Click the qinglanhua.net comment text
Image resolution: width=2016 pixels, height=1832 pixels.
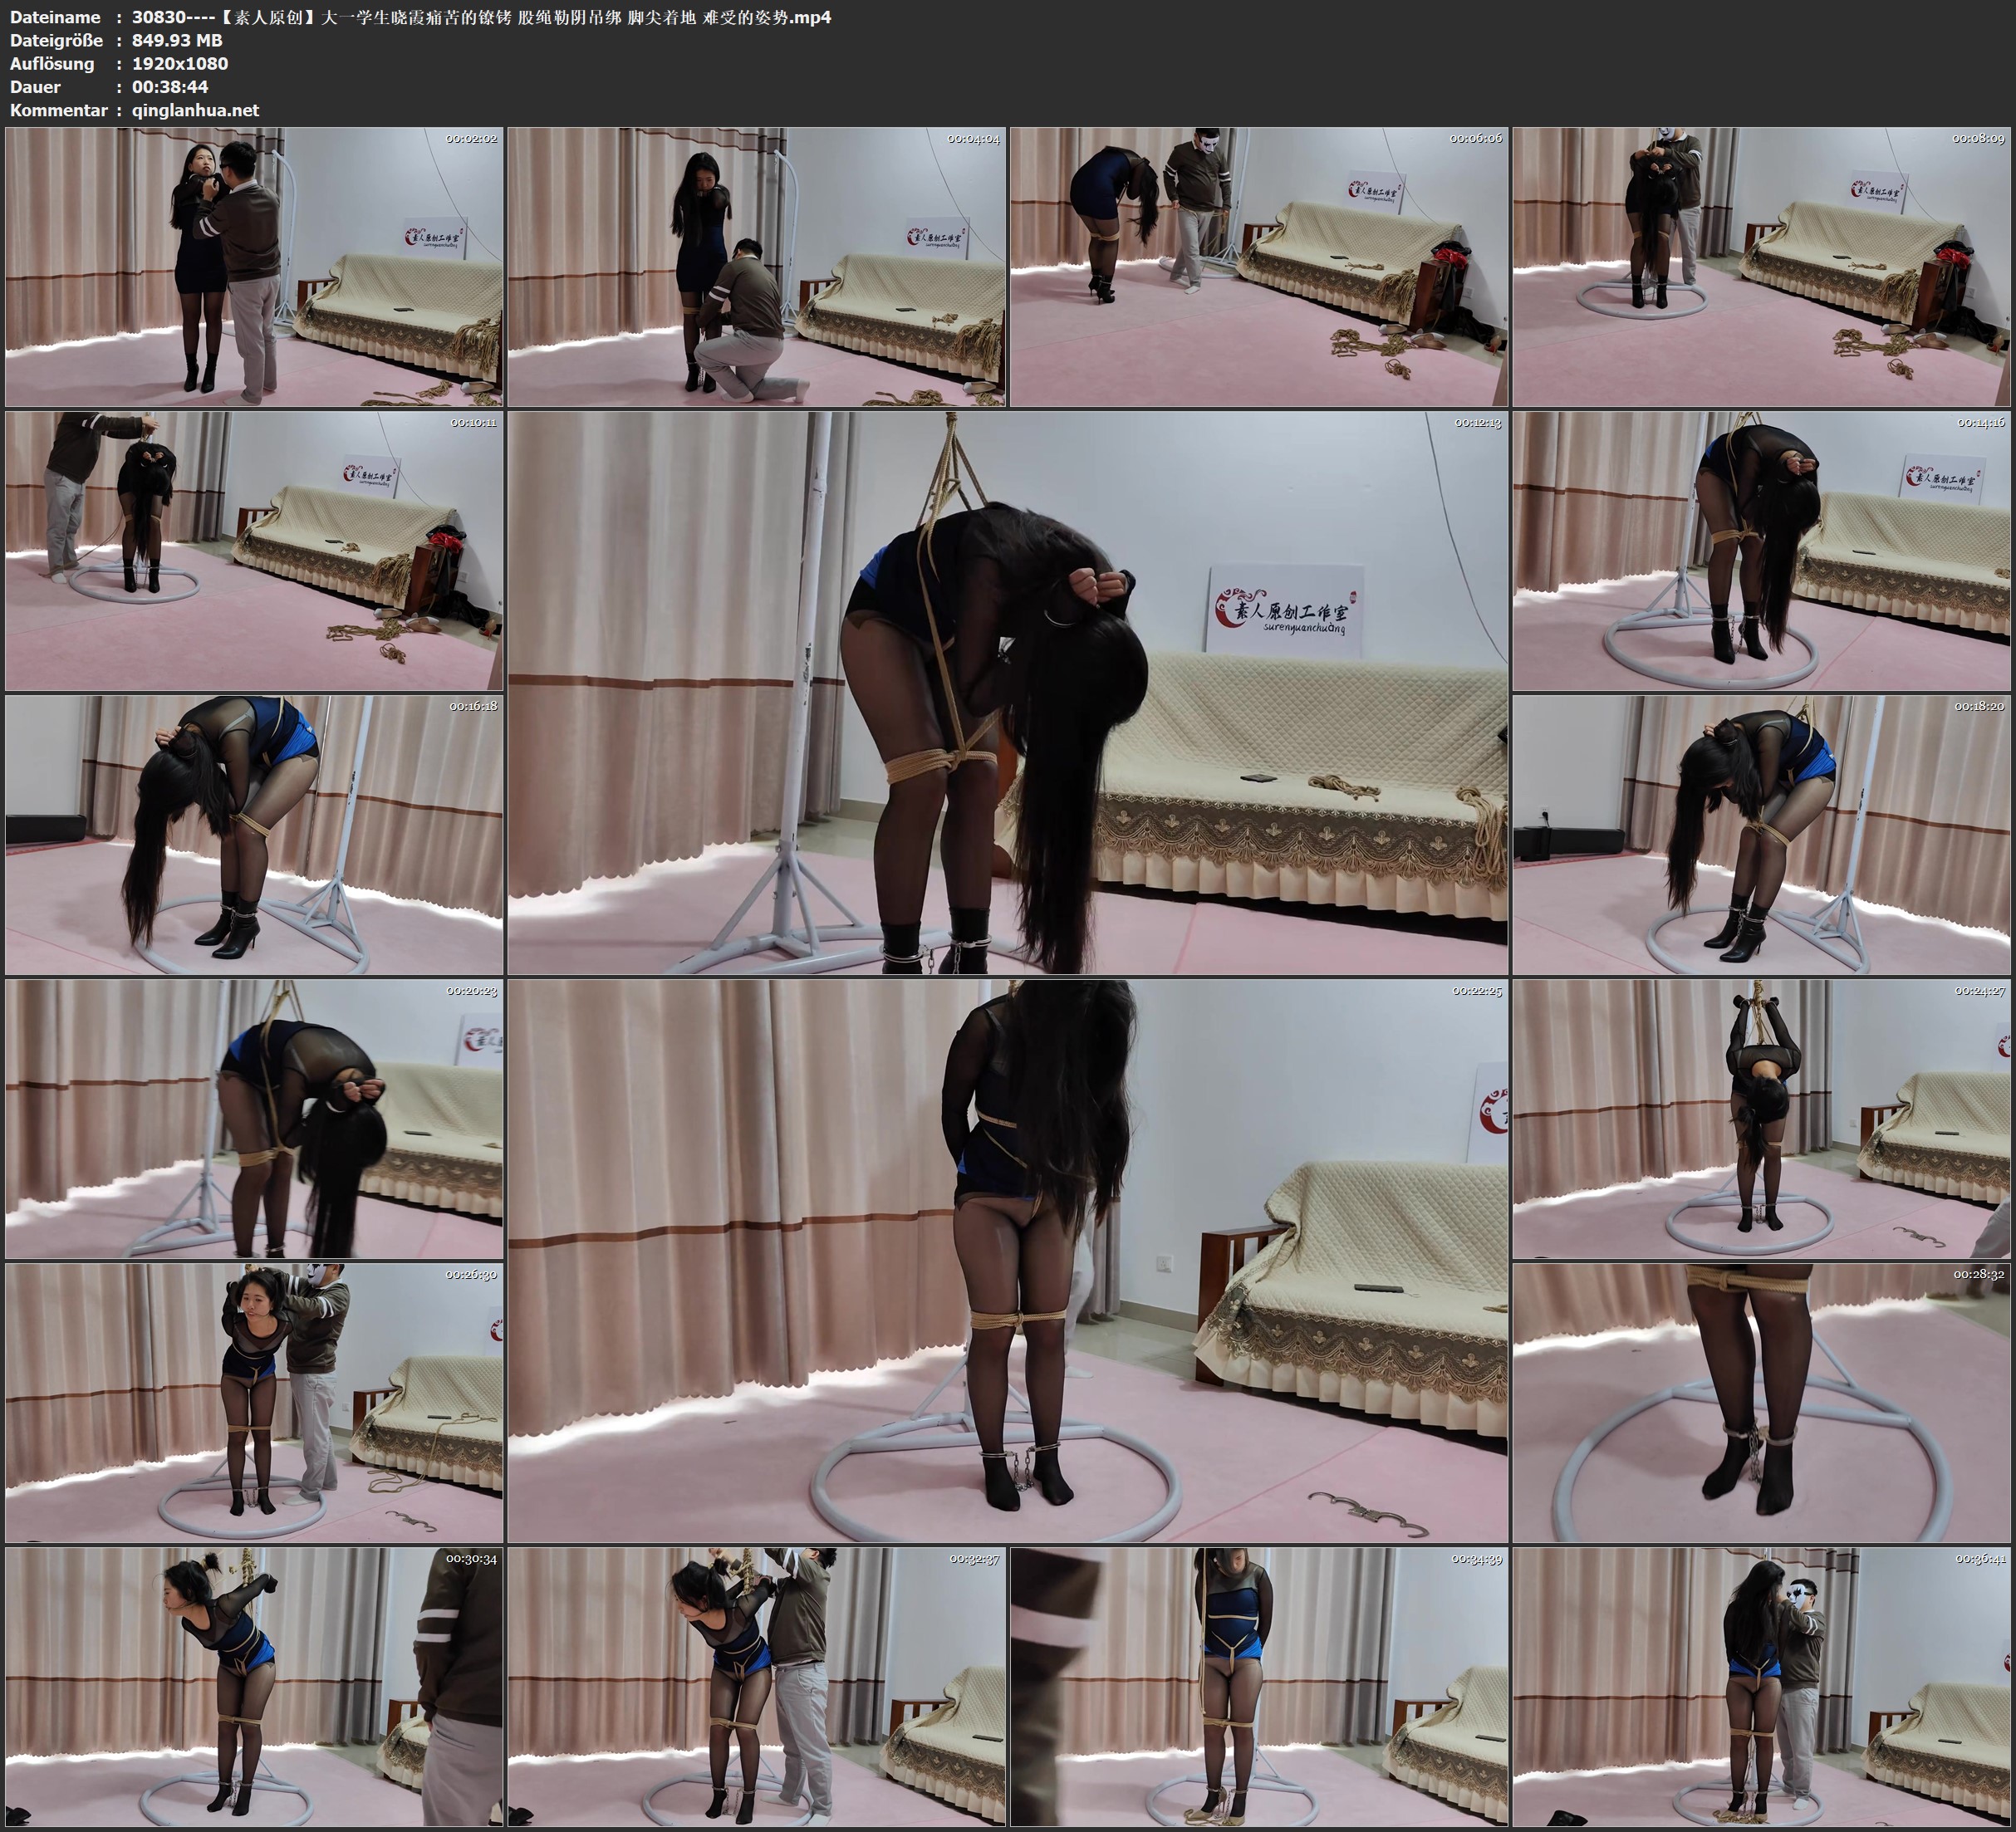pyautogui.click(x=195, y=110)
